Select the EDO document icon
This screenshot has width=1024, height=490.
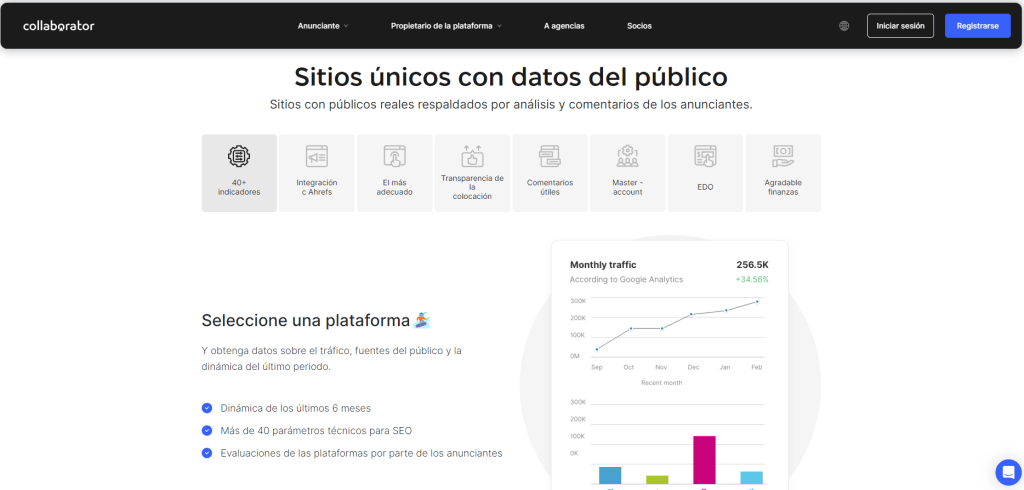[x=705, y=155]
